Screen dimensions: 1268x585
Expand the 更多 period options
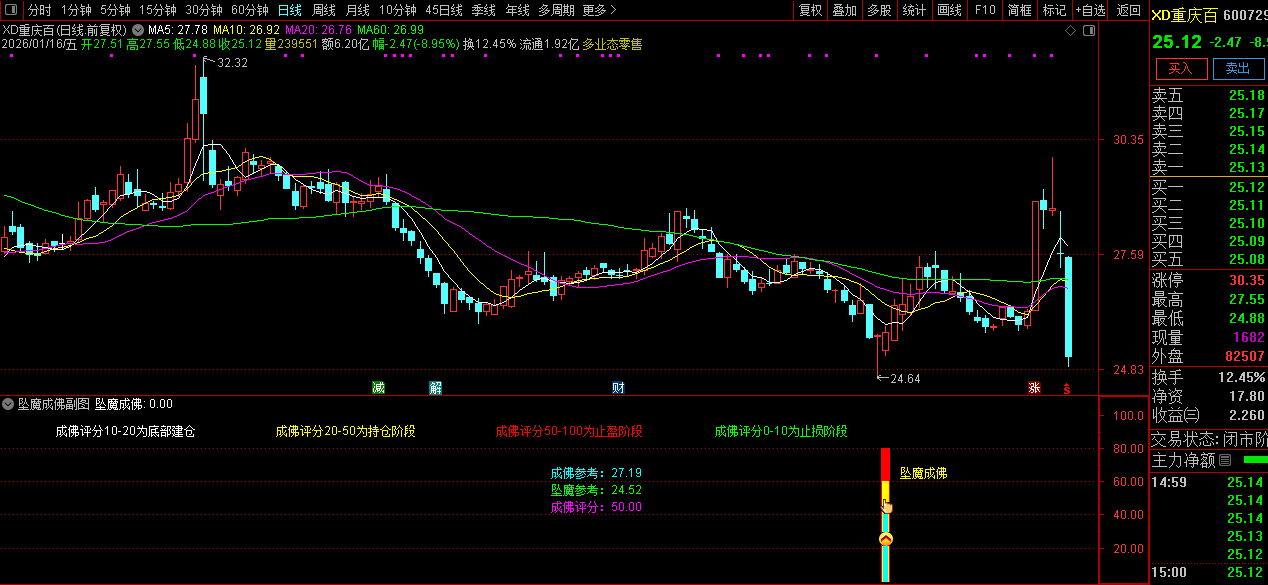(x=598, y=10)
